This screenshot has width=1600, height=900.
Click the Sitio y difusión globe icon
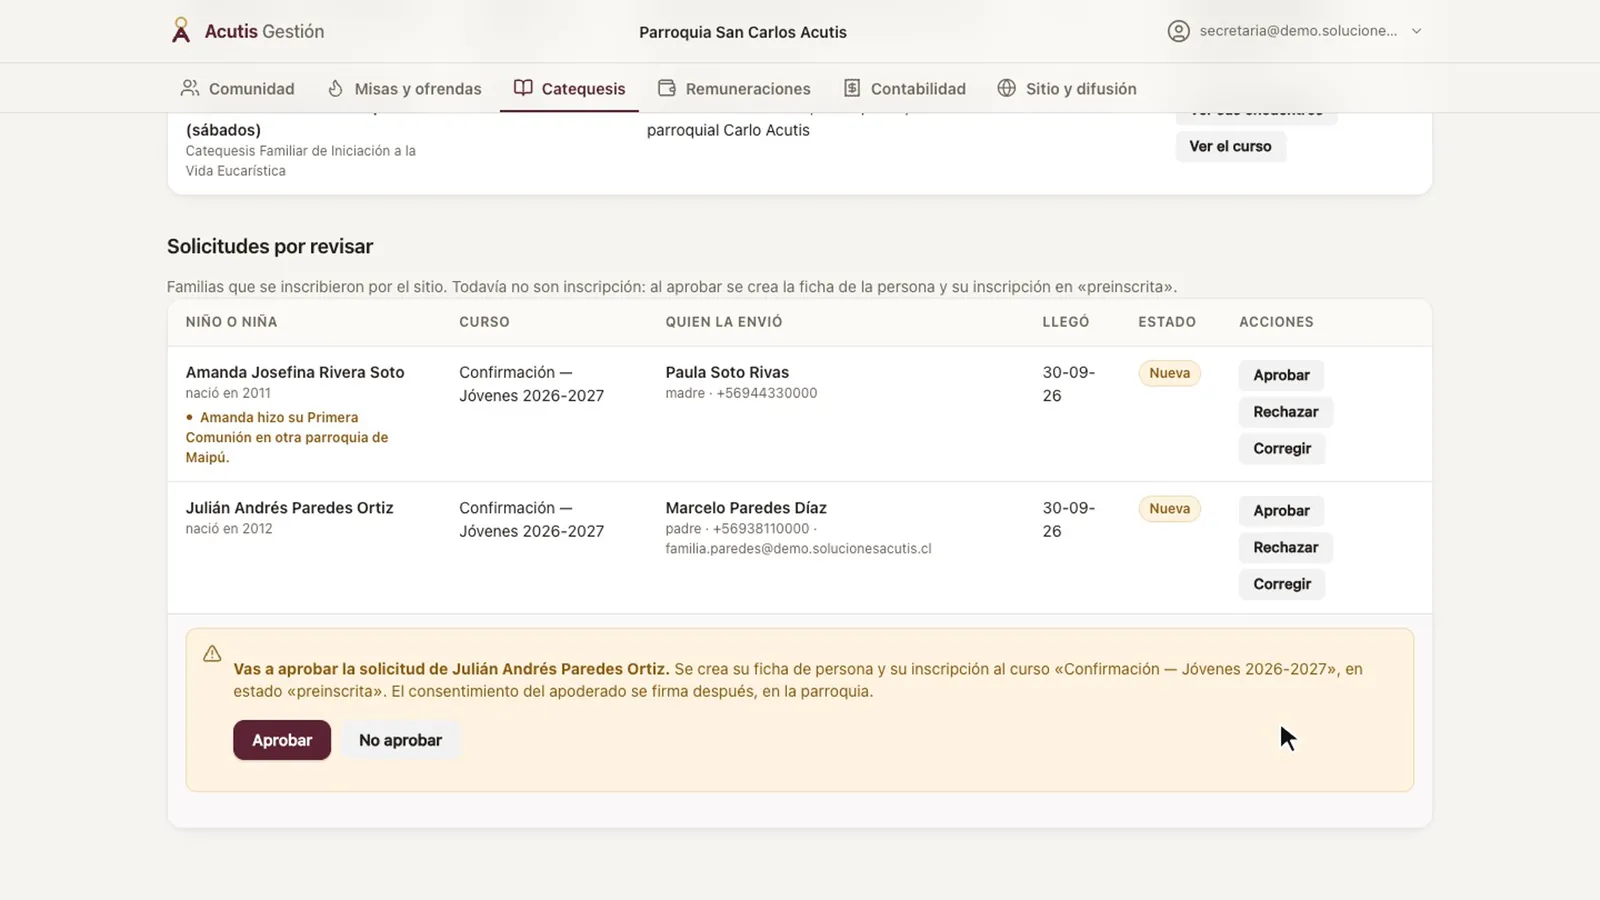click(1007, 88)
